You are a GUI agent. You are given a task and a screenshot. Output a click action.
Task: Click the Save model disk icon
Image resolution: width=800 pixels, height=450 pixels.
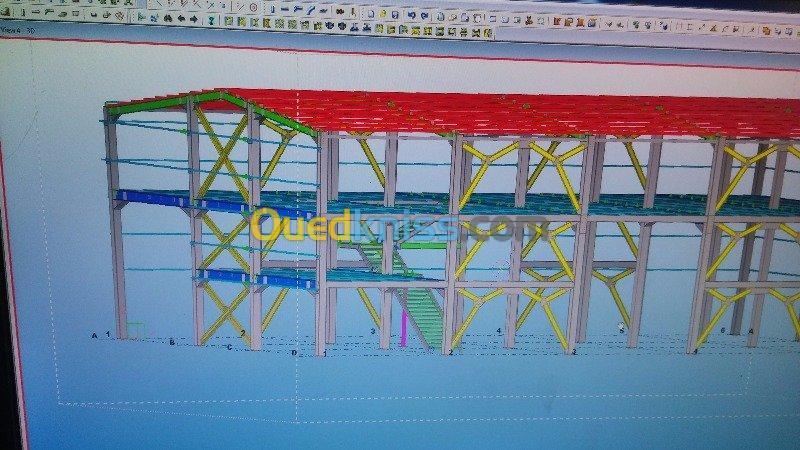pyautogui.click(x=395, y=15)
